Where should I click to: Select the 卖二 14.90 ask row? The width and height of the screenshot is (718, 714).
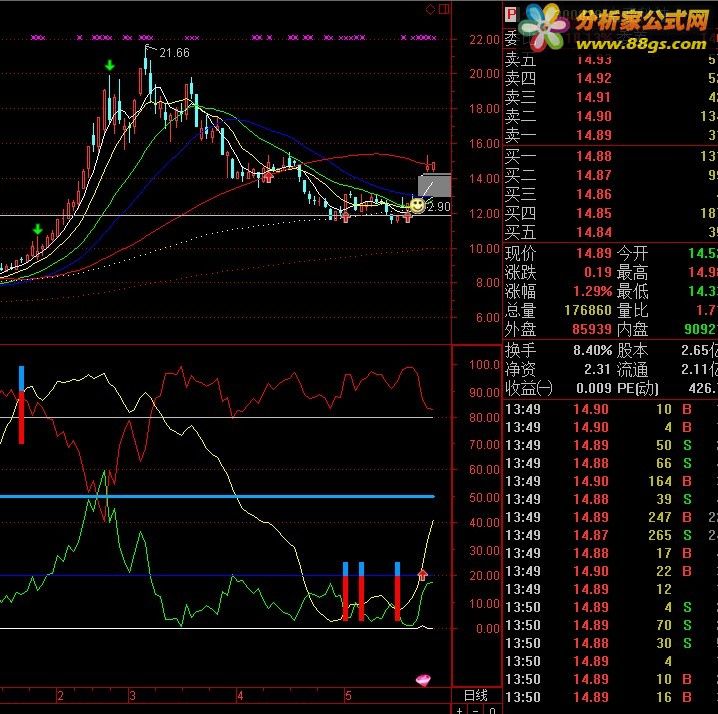tap(611, 116)
